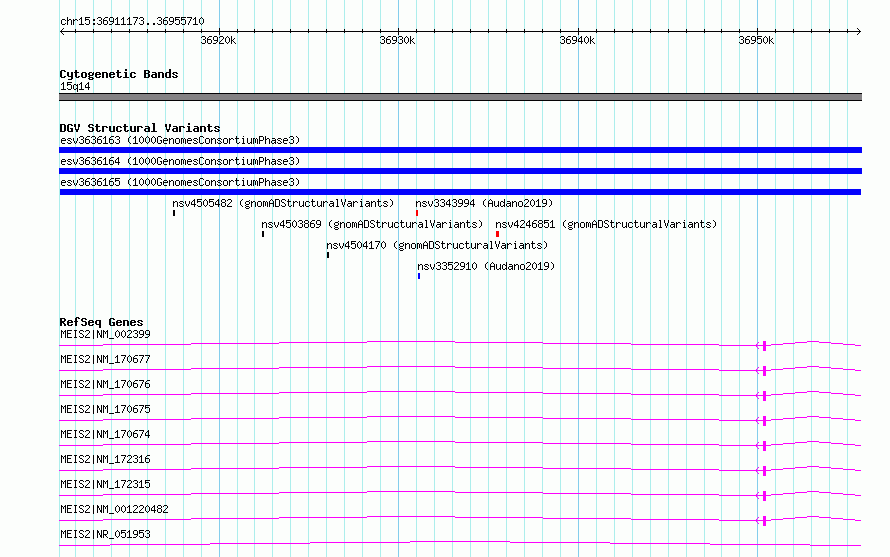890x557 pixels.
Task: Click the exon block on MEIS2|NM_172315
Action: pyautogui.click(x=765, y=496)
